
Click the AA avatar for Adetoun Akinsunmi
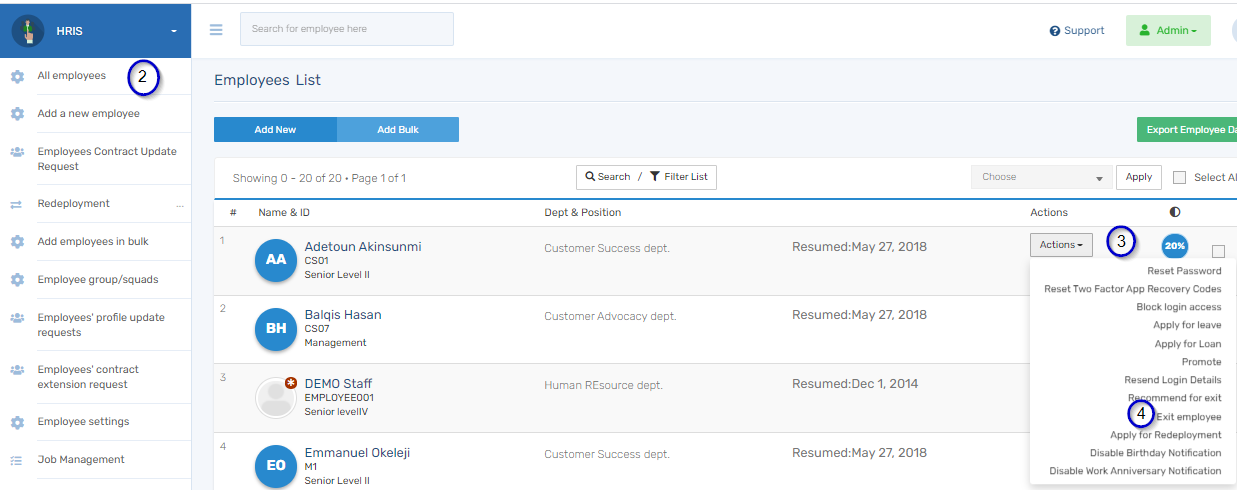pyautogui.click(x=275, y=260)
